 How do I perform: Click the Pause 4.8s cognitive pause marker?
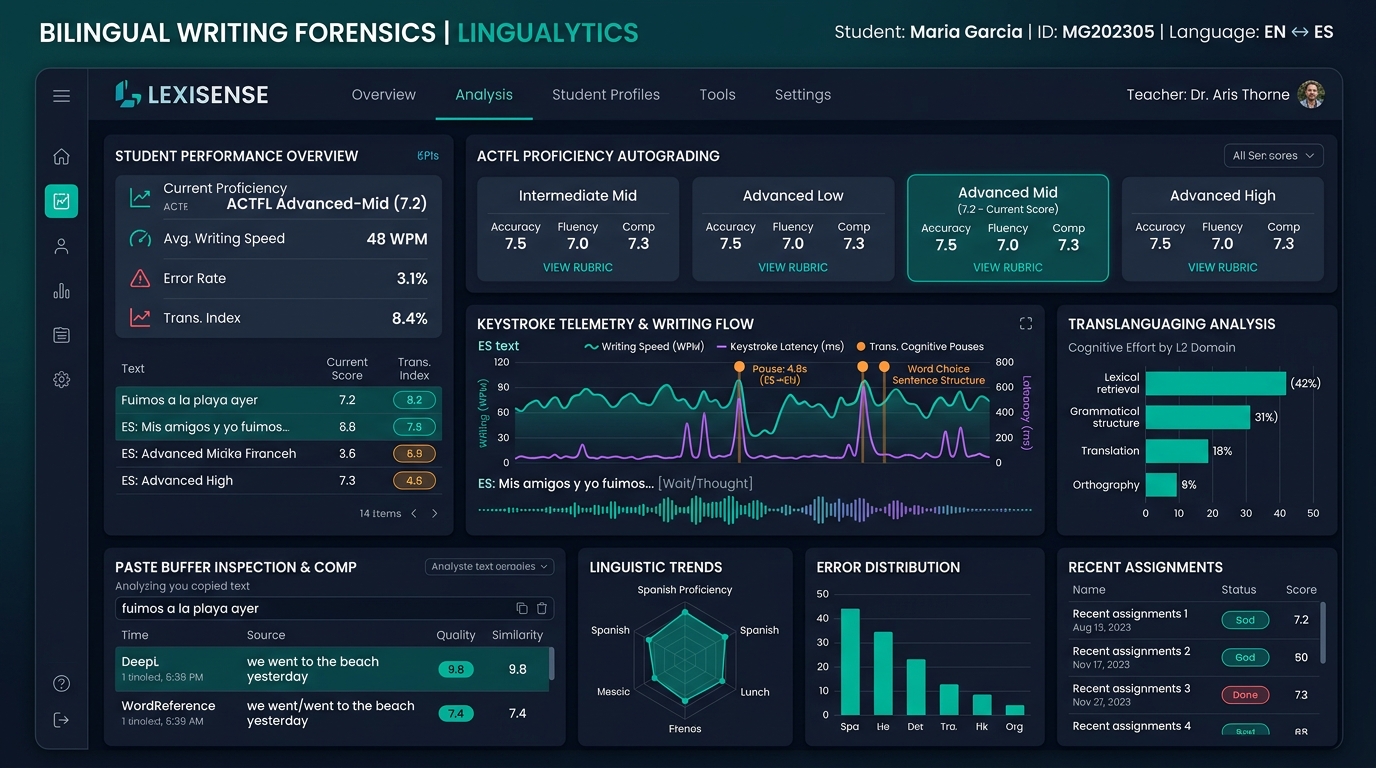(739, 367)
